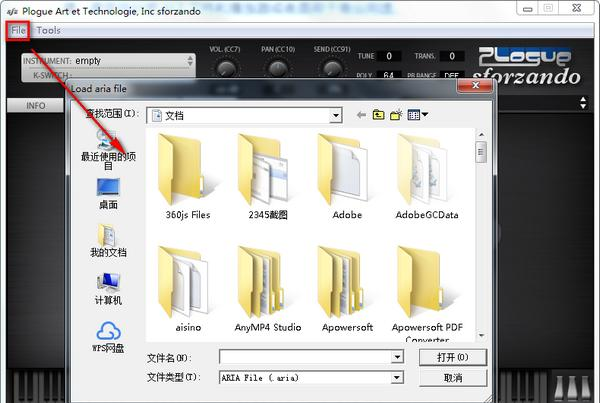Click the 打开(O) button
600x403 pixels.
tap(453, 357)
